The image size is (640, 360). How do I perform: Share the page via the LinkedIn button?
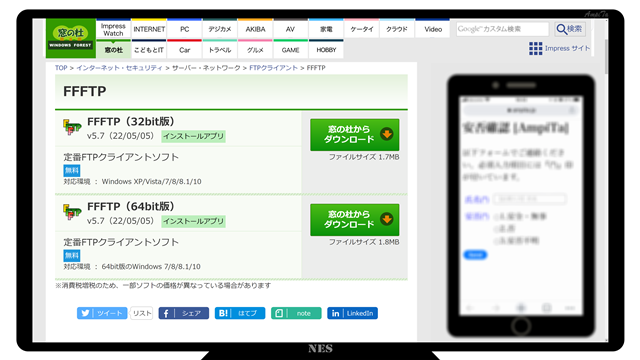tap(352, 313)
